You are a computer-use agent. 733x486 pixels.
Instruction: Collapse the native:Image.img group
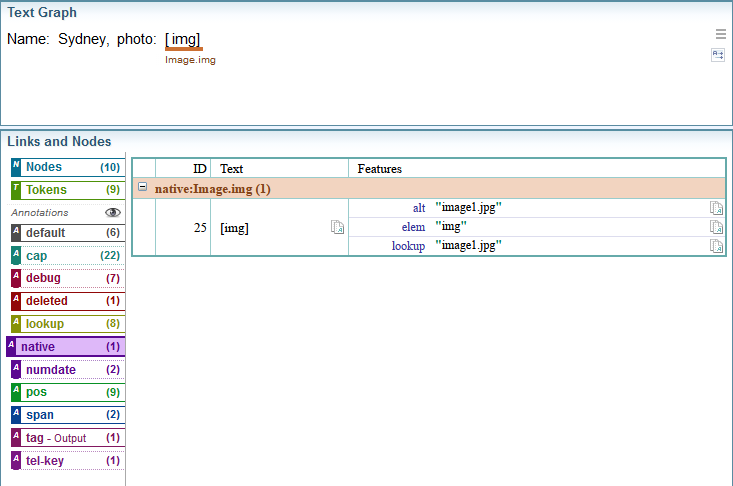tap(143, 188)
